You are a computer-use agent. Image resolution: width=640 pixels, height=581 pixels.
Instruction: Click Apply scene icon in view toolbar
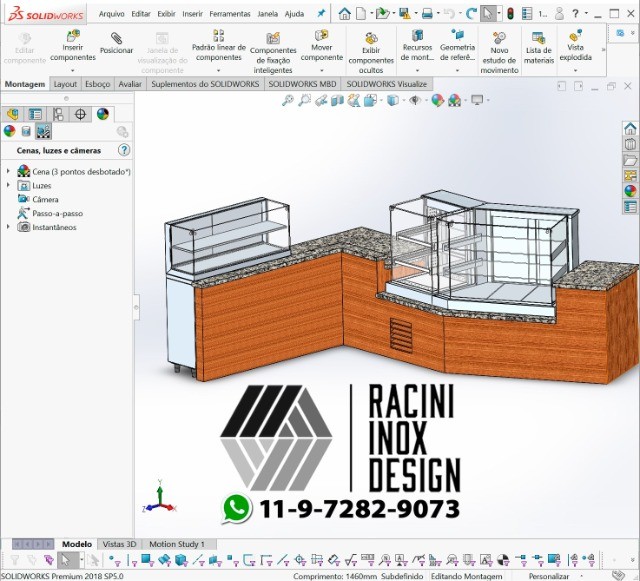[x=454, y=100]
